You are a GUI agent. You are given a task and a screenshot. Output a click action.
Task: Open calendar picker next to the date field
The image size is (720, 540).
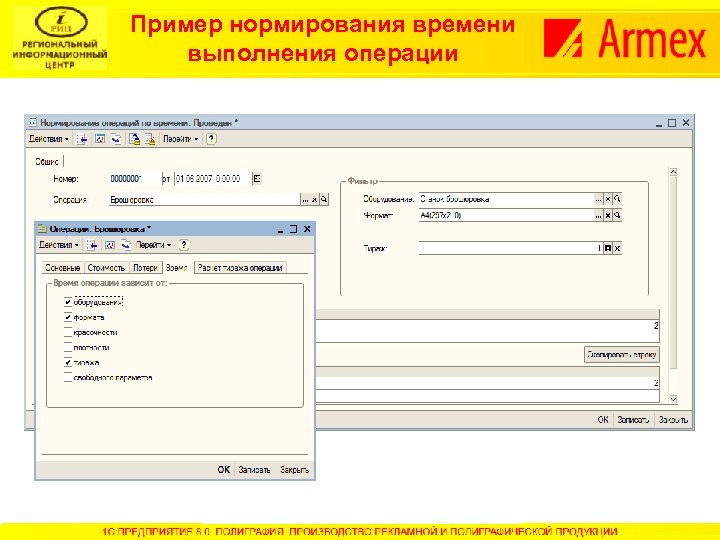[257, 179]
